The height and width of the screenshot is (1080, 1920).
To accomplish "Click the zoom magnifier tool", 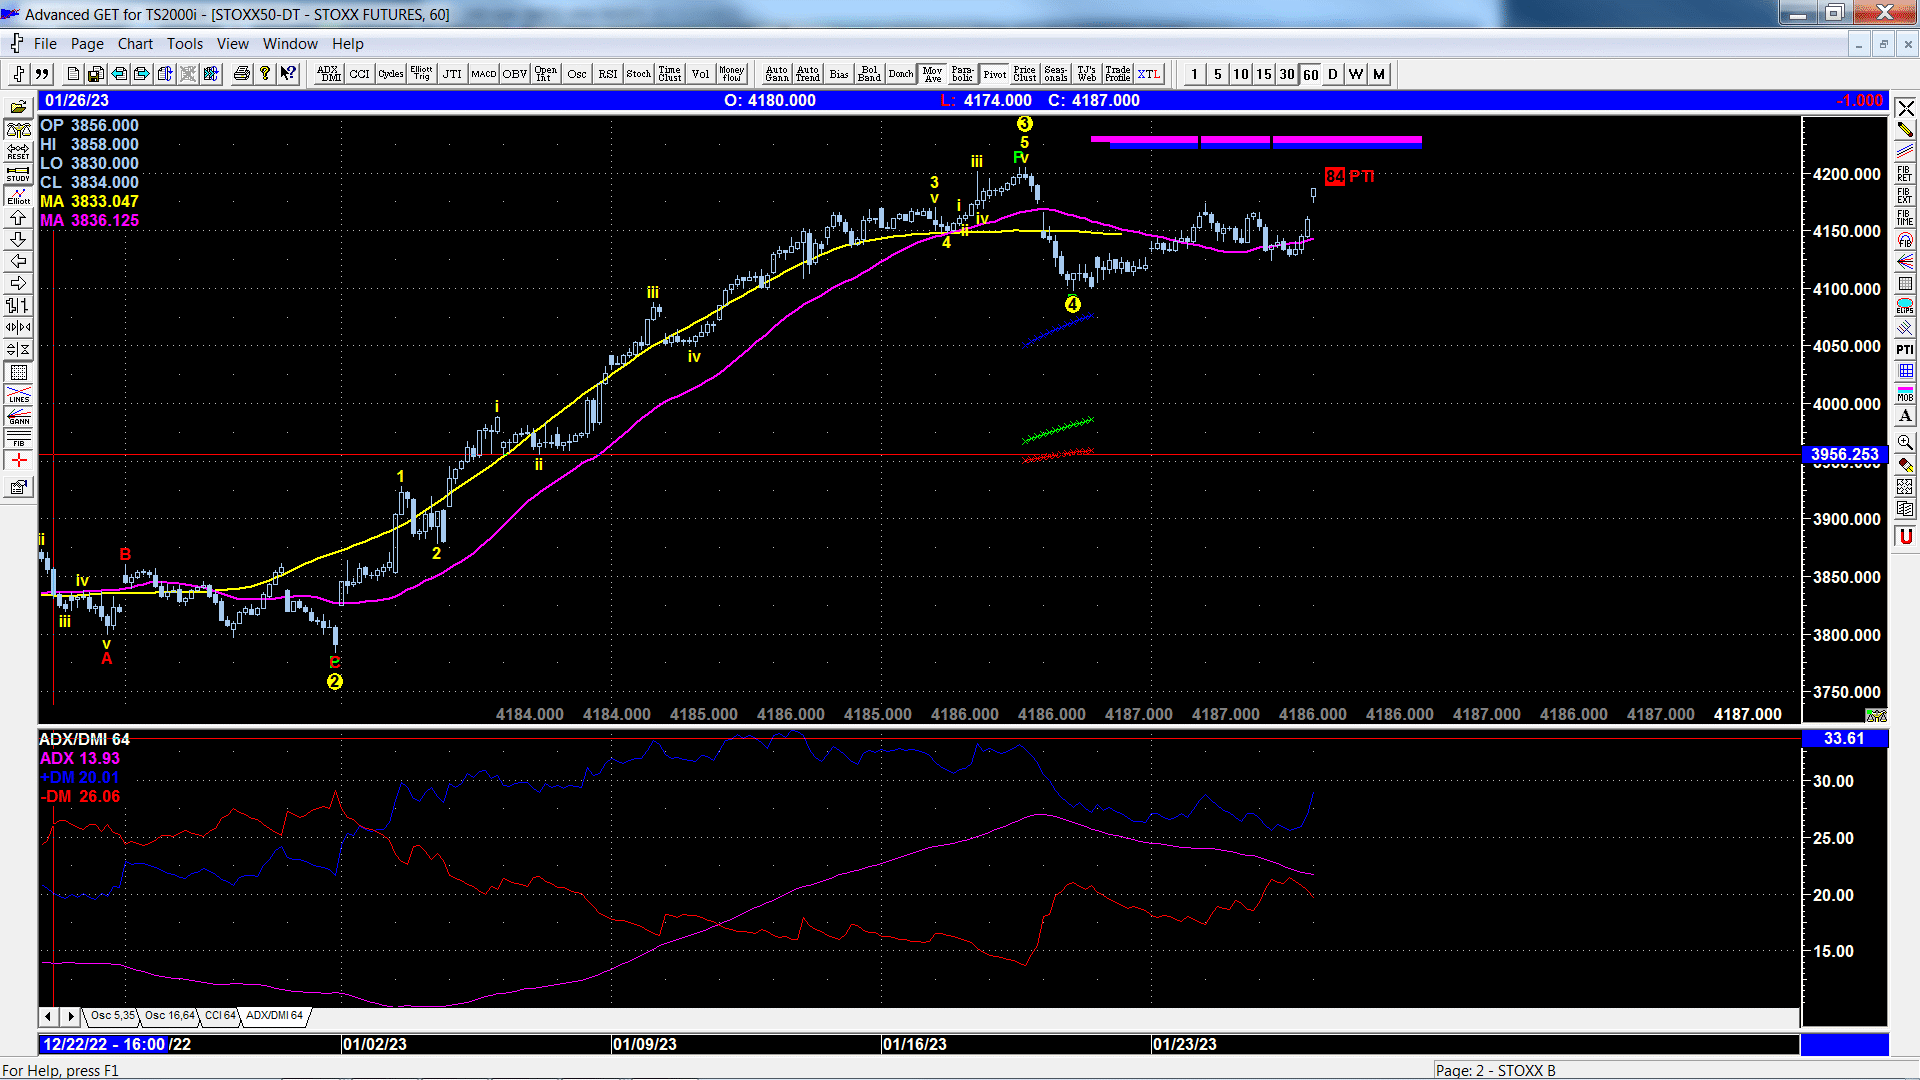I will [x=1905, y=442].
